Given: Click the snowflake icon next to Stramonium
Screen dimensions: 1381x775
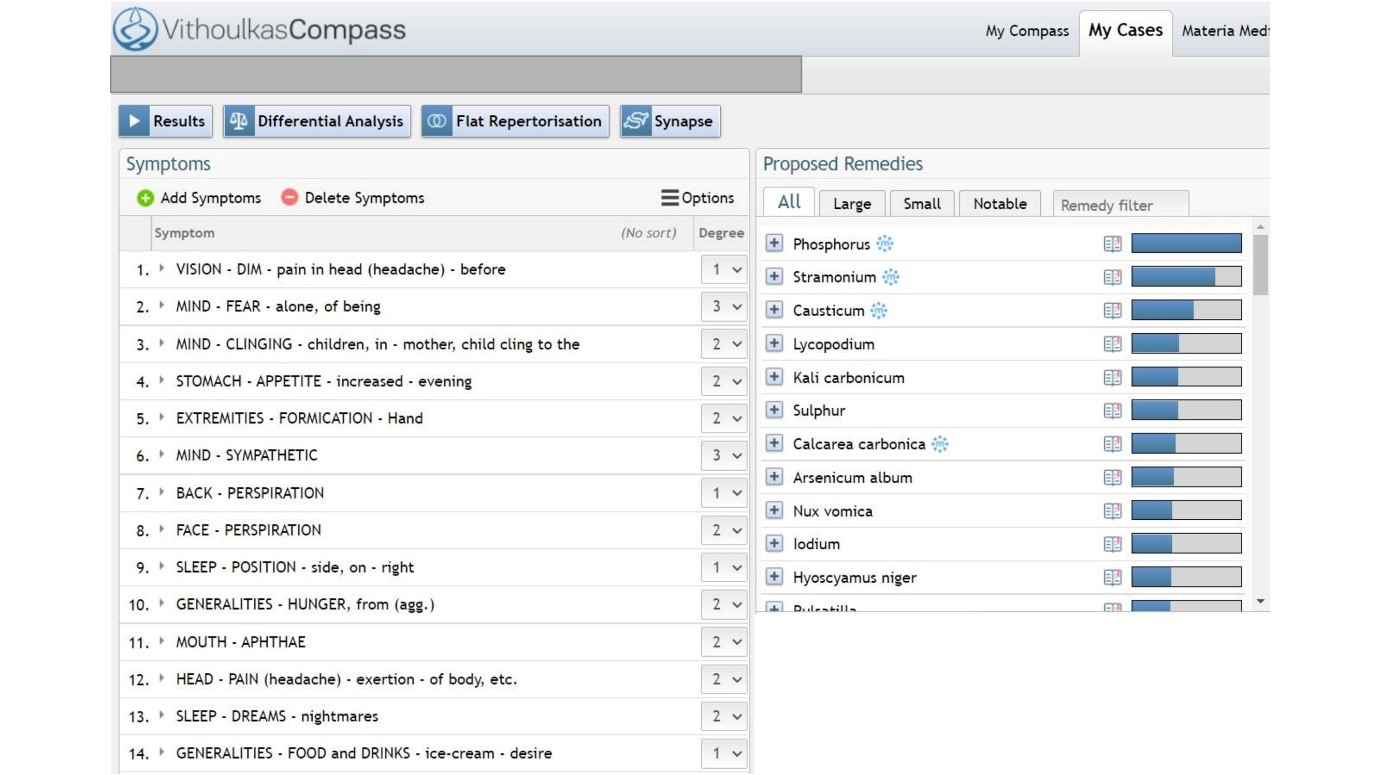Looking at the screenshot, I should (x=891, y=277).
